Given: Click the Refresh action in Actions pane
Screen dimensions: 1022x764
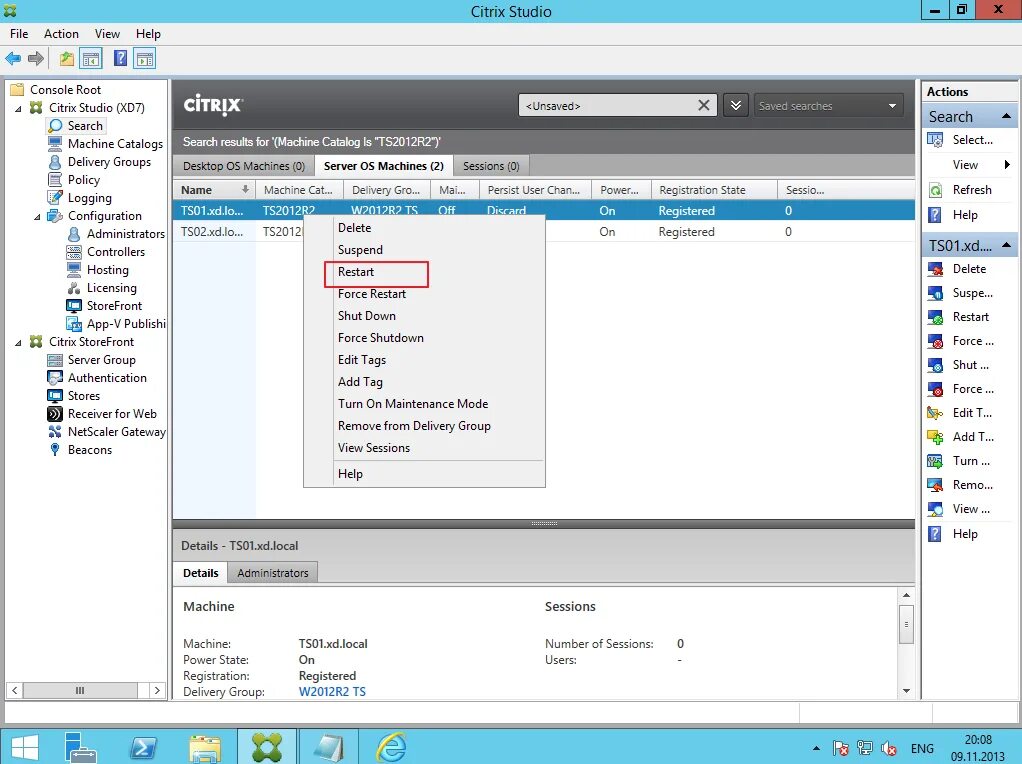Looking at the screenshot, I should point(970,189).
